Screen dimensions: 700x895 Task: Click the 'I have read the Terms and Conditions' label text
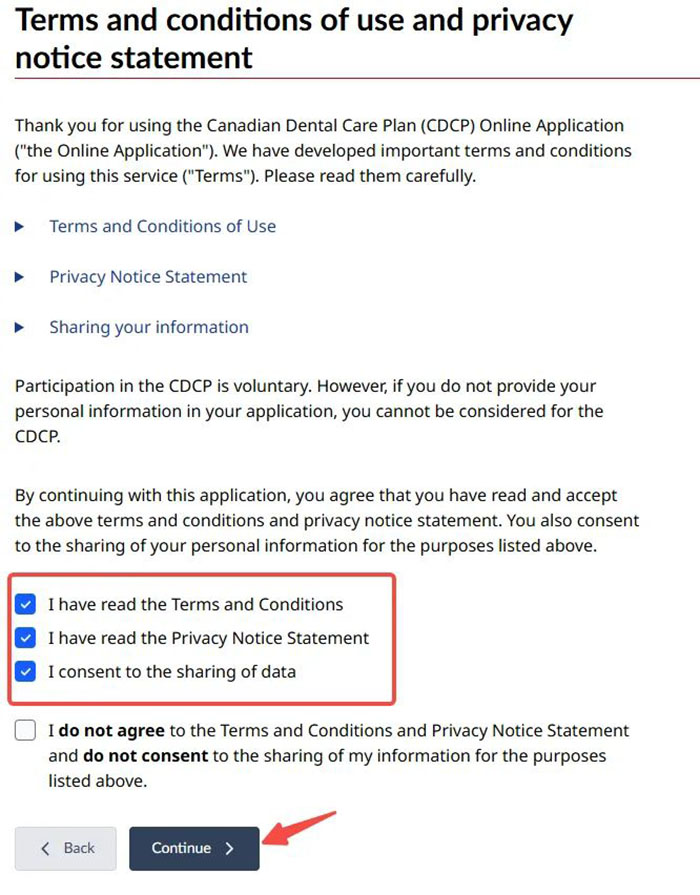click(195, 605)
